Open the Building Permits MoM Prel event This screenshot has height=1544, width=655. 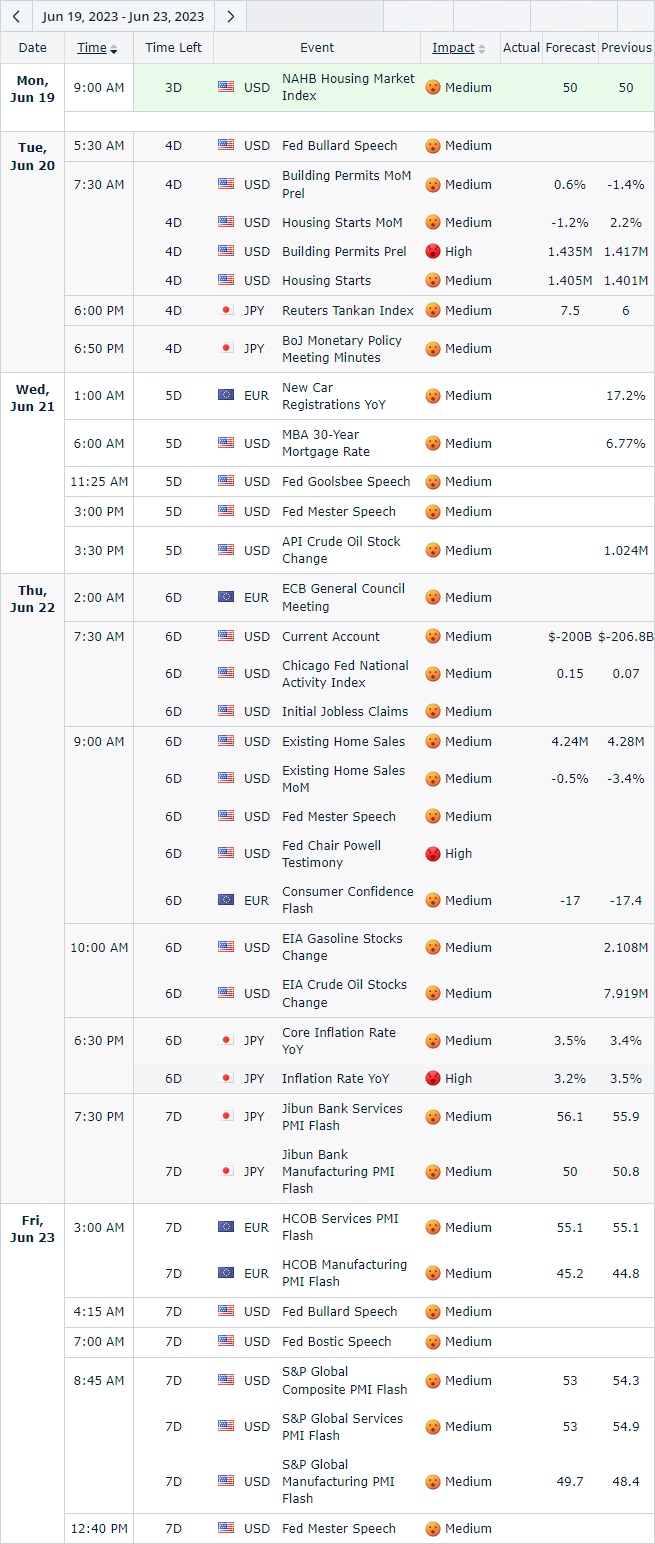click(346, 184)
